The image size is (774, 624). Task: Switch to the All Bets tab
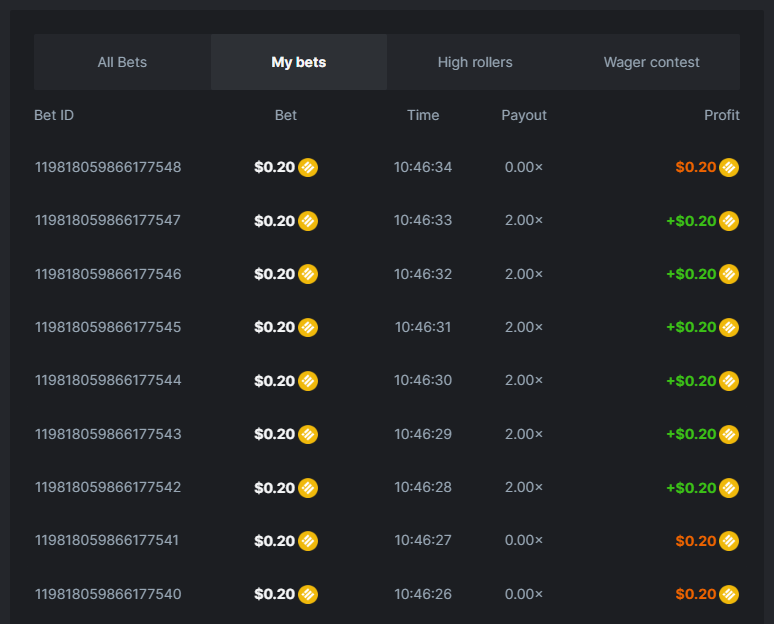[122, 62]
